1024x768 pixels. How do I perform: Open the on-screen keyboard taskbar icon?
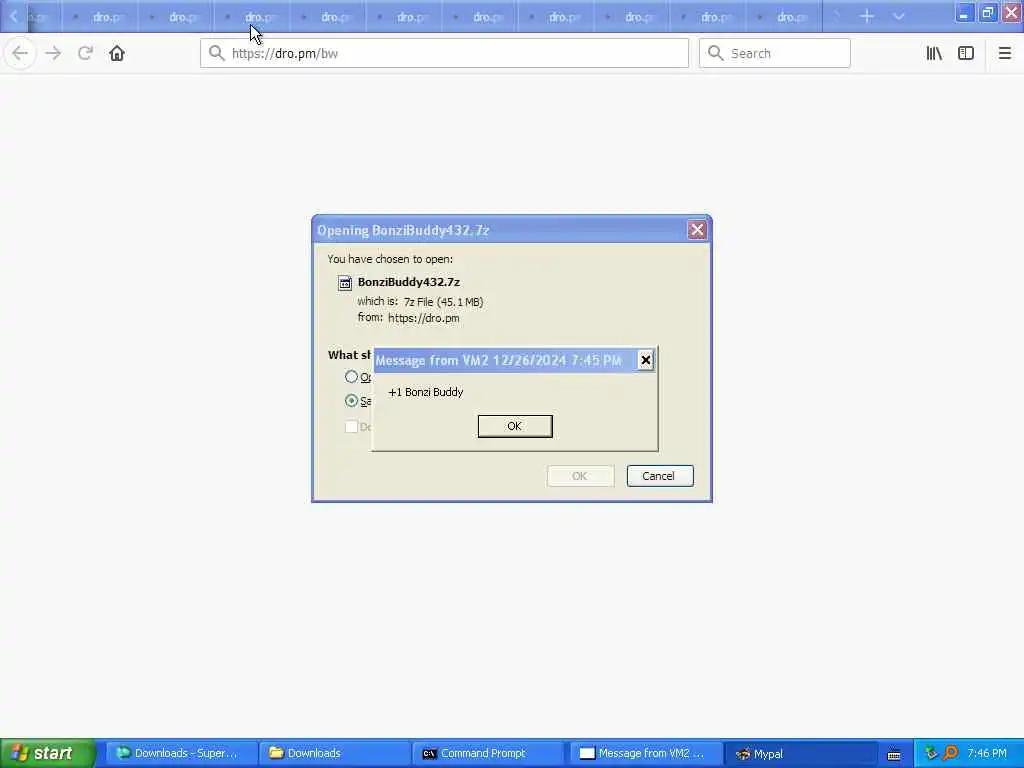pyautogui.click(x=894, y=754)
